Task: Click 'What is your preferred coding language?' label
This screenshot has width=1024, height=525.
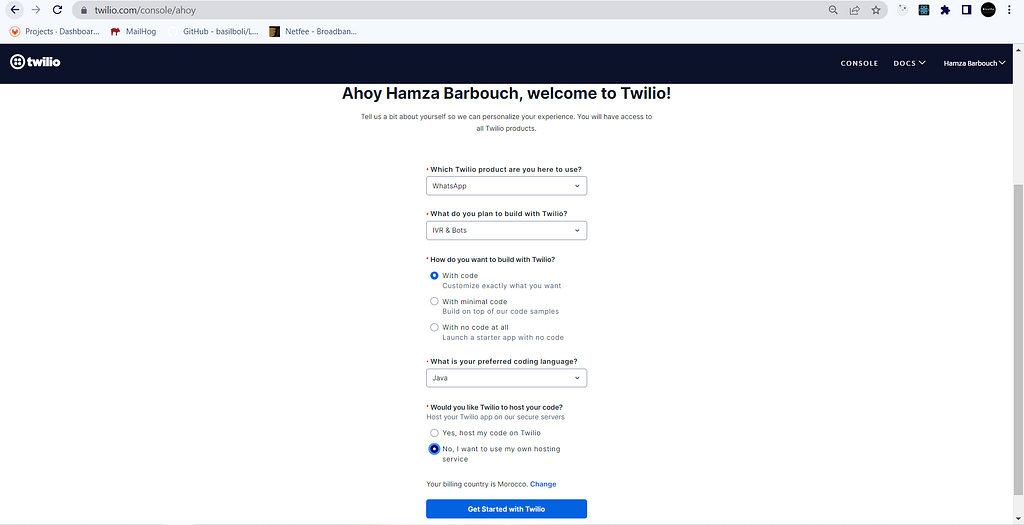Action: (504, 362)
